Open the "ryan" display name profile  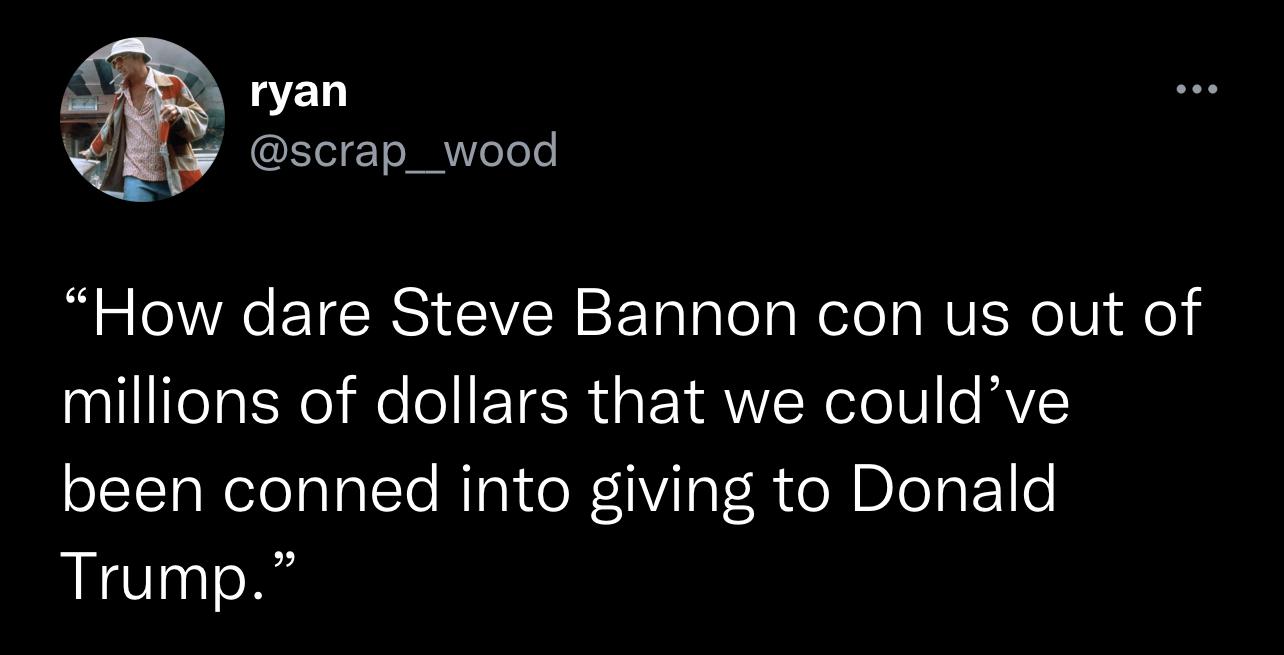coord(299,93)
